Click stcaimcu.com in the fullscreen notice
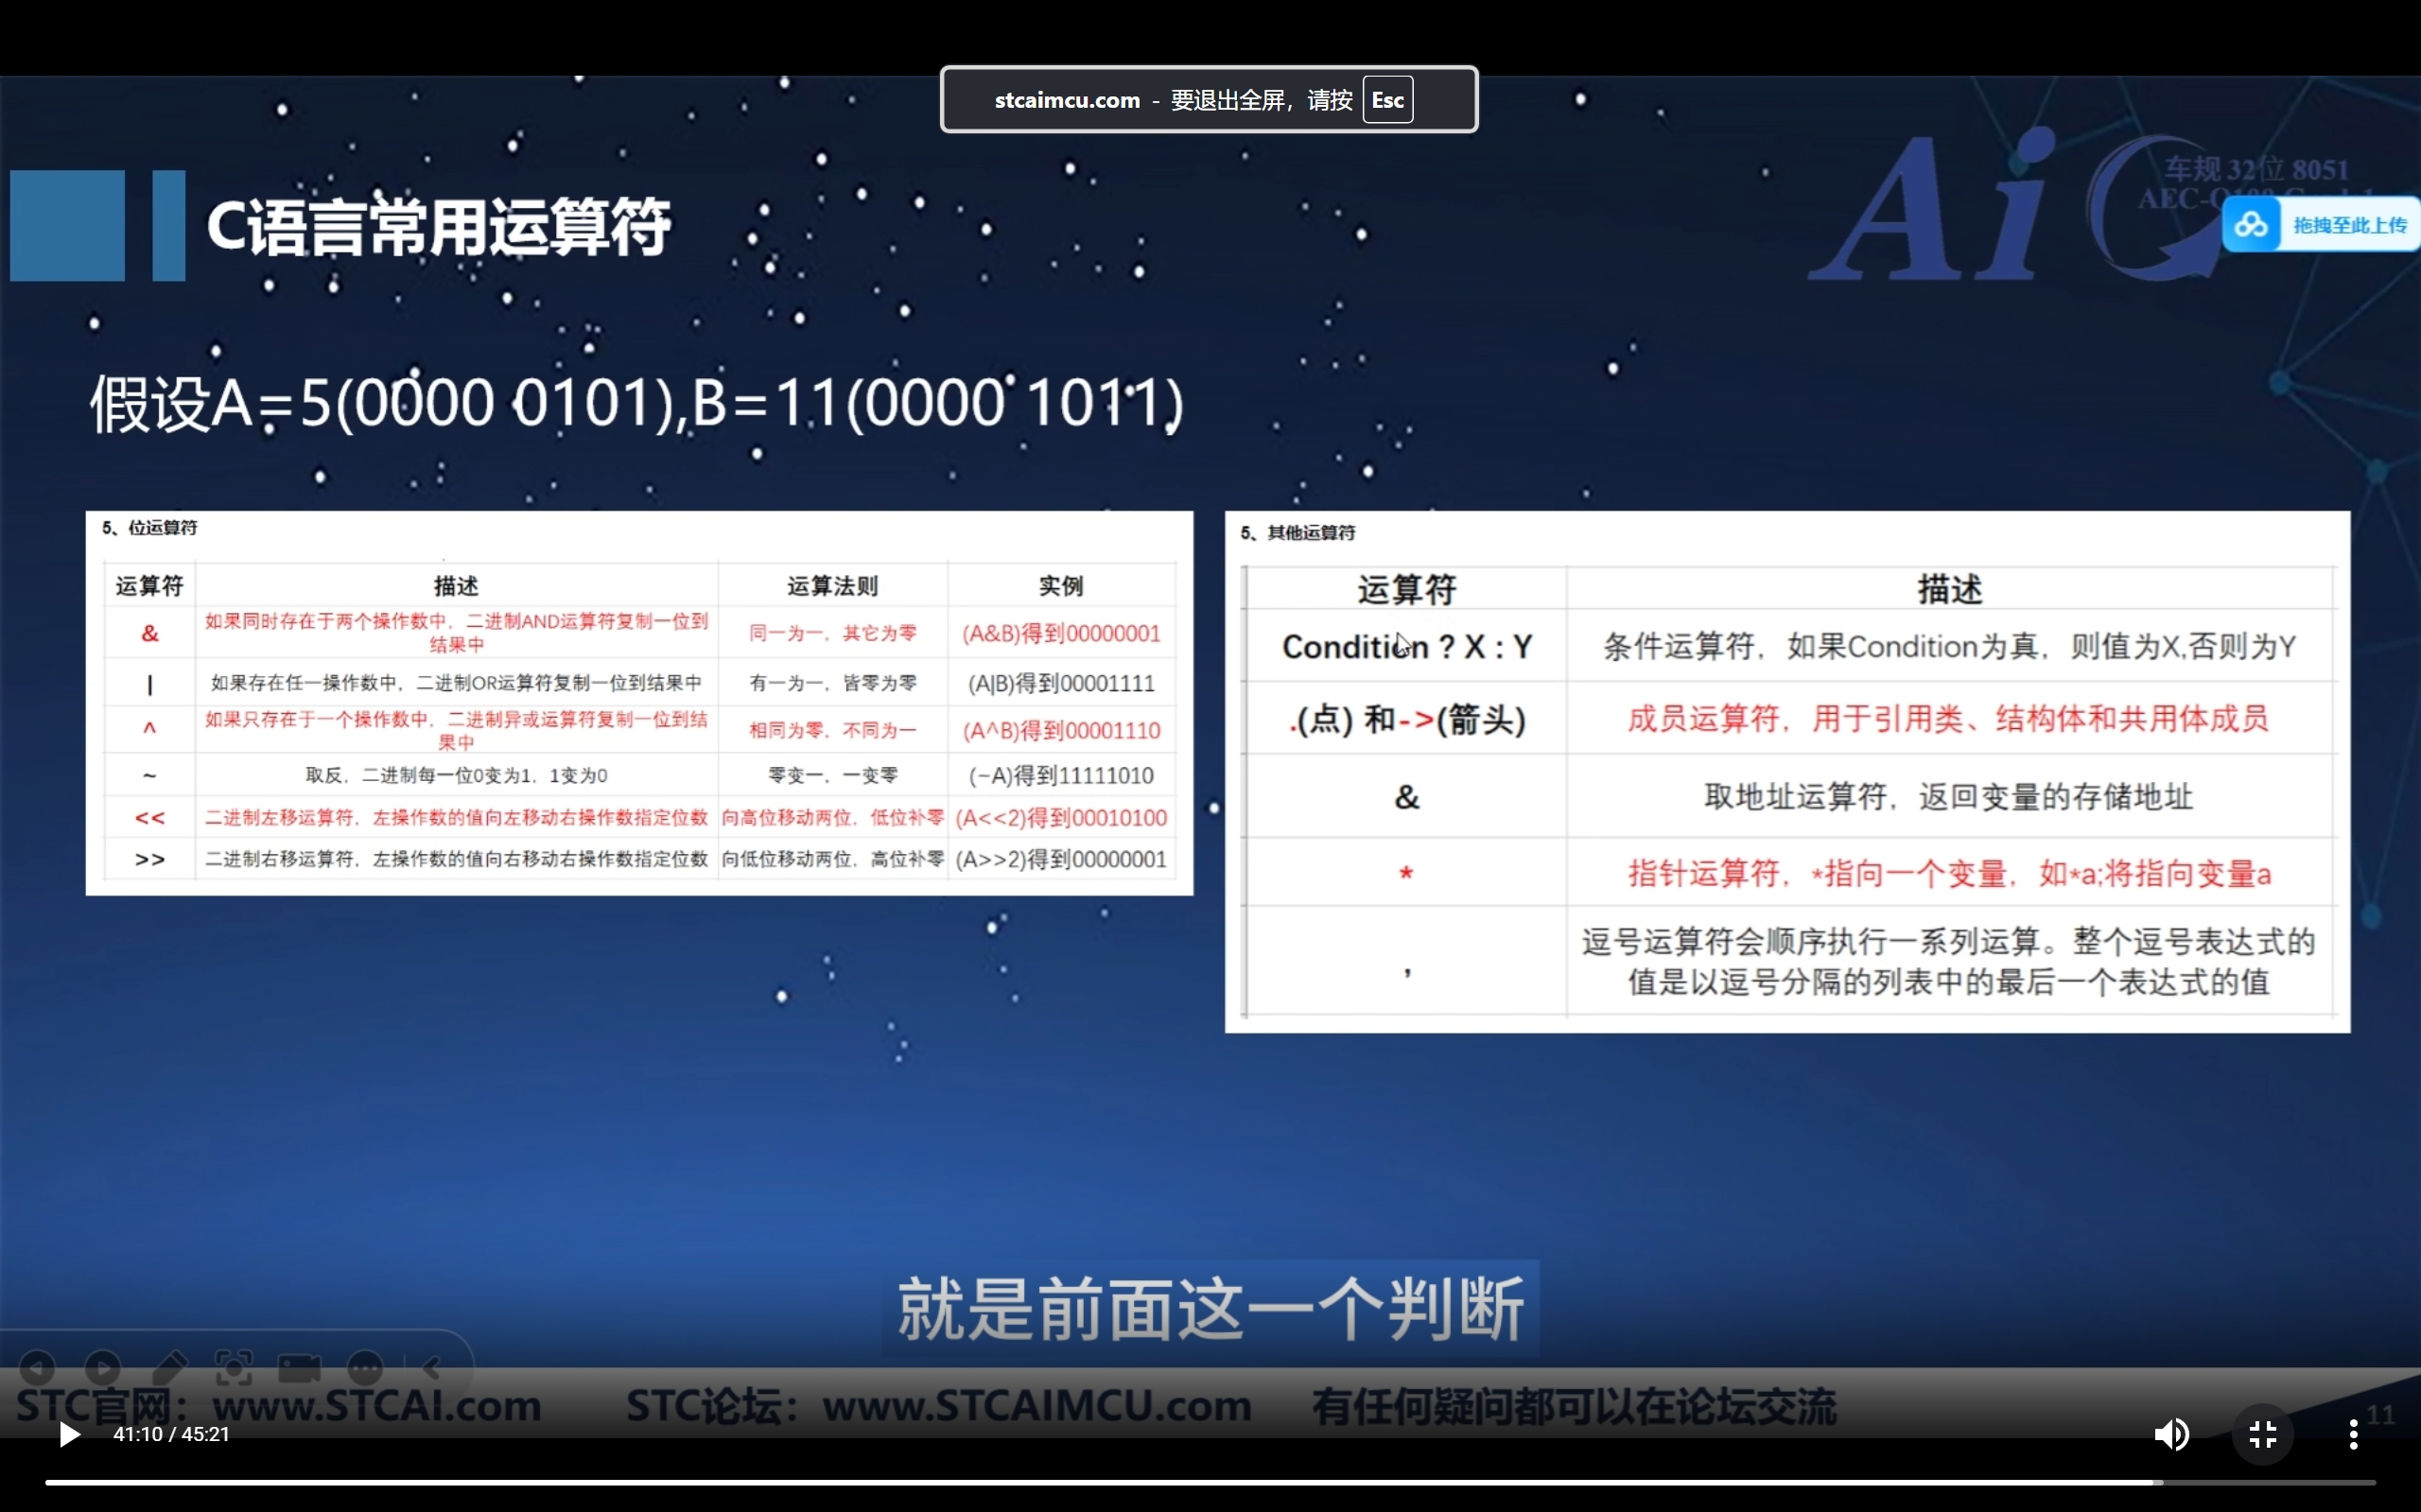The image size is (2421, 1512). [x=1067, y=100]
